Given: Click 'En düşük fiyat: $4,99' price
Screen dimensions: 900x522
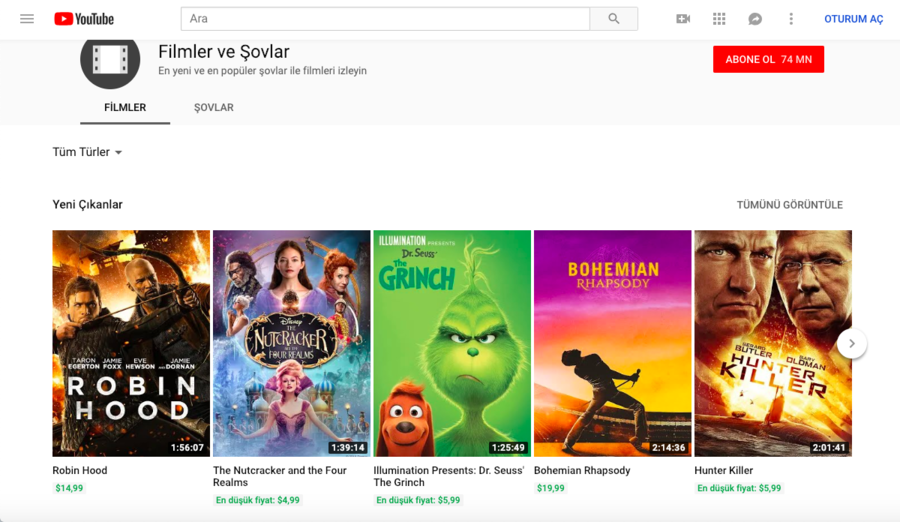Looking at the screenshot, I should click(258, 500).
